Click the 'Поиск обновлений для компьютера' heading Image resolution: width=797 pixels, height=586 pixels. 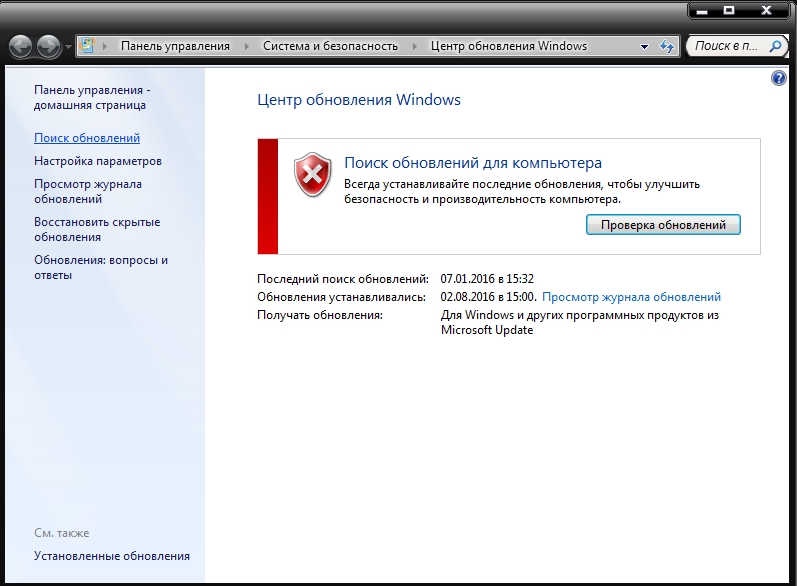[x=473, y=163]
